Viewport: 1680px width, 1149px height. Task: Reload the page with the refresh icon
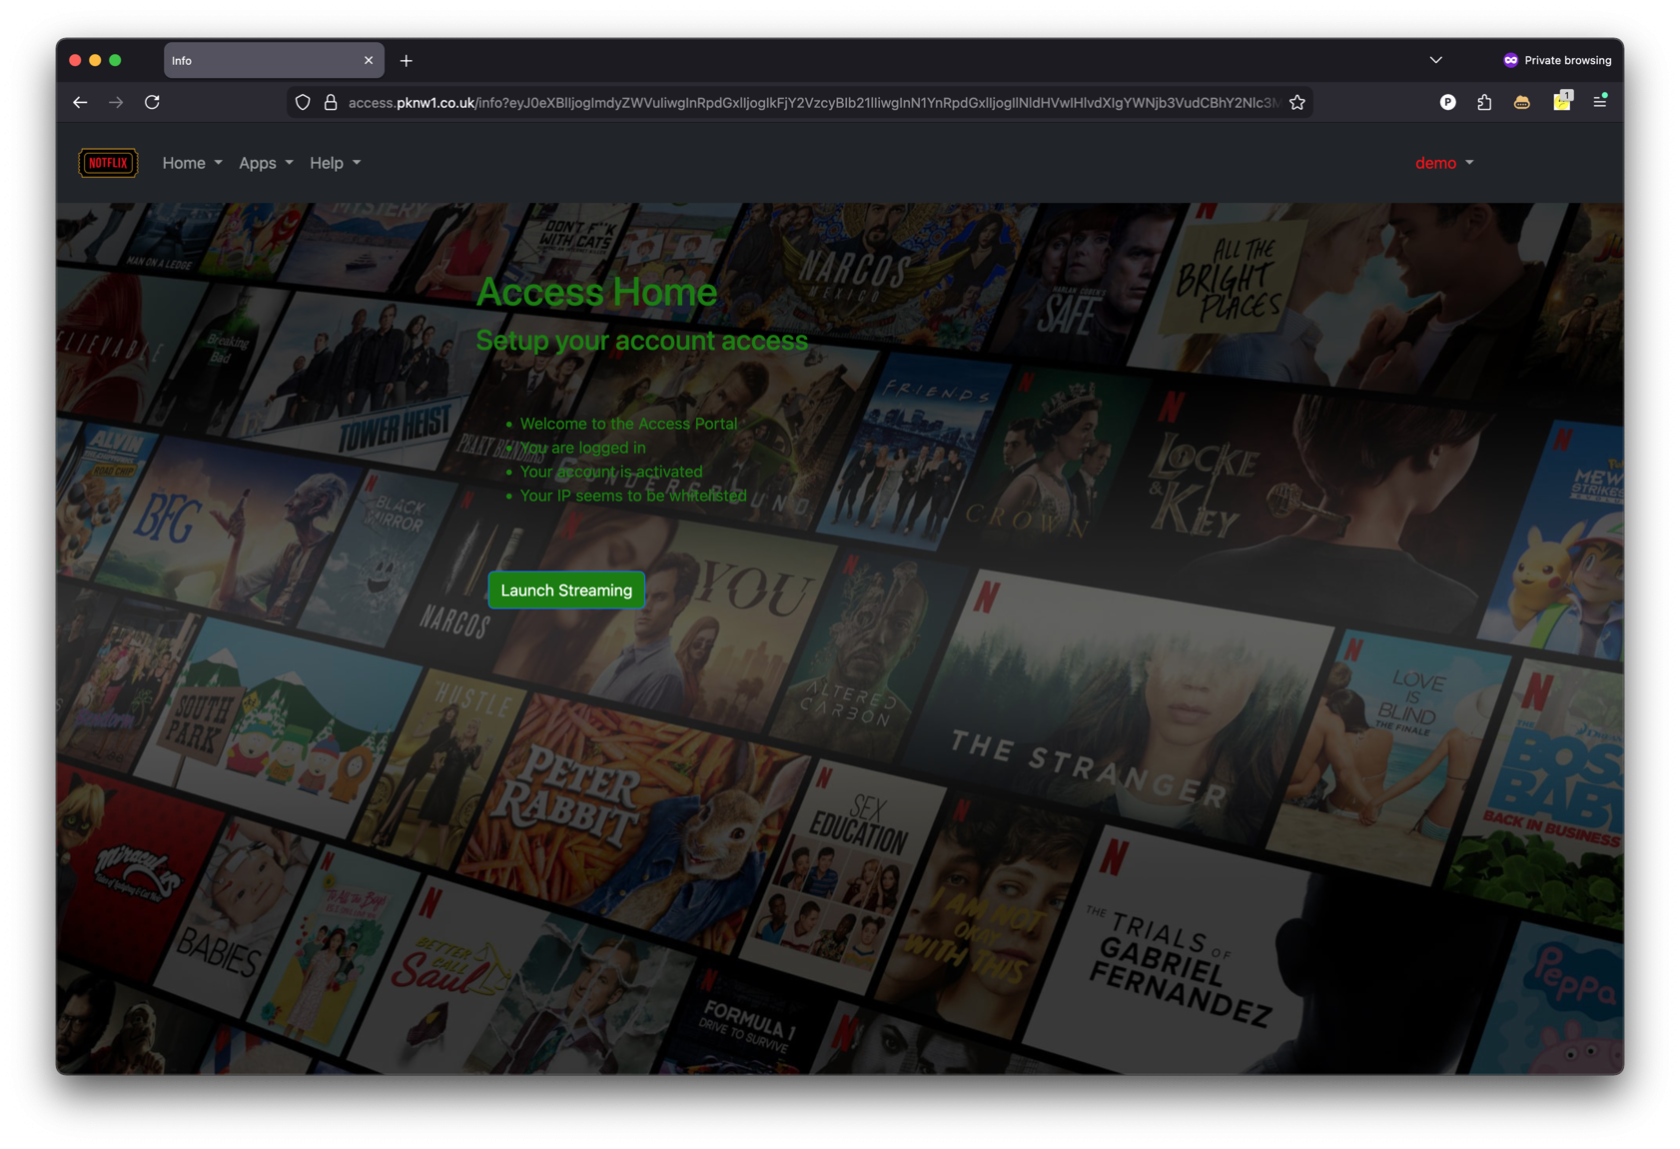(x=152, y=102)
